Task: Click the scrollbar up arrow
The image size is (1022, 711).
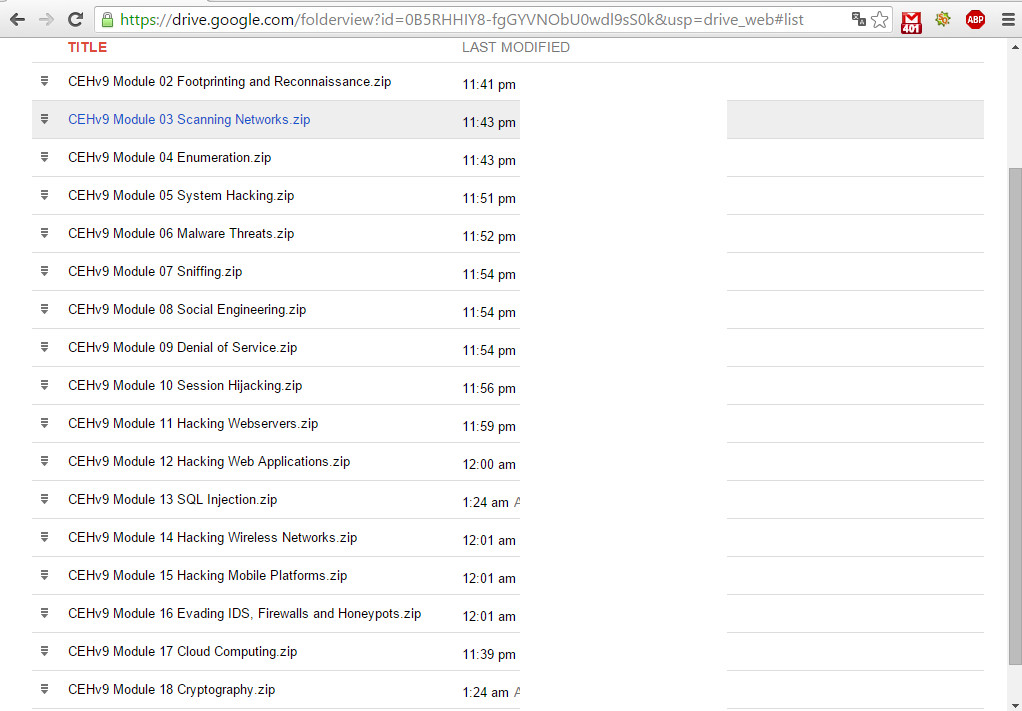Action: point(1015,47)
